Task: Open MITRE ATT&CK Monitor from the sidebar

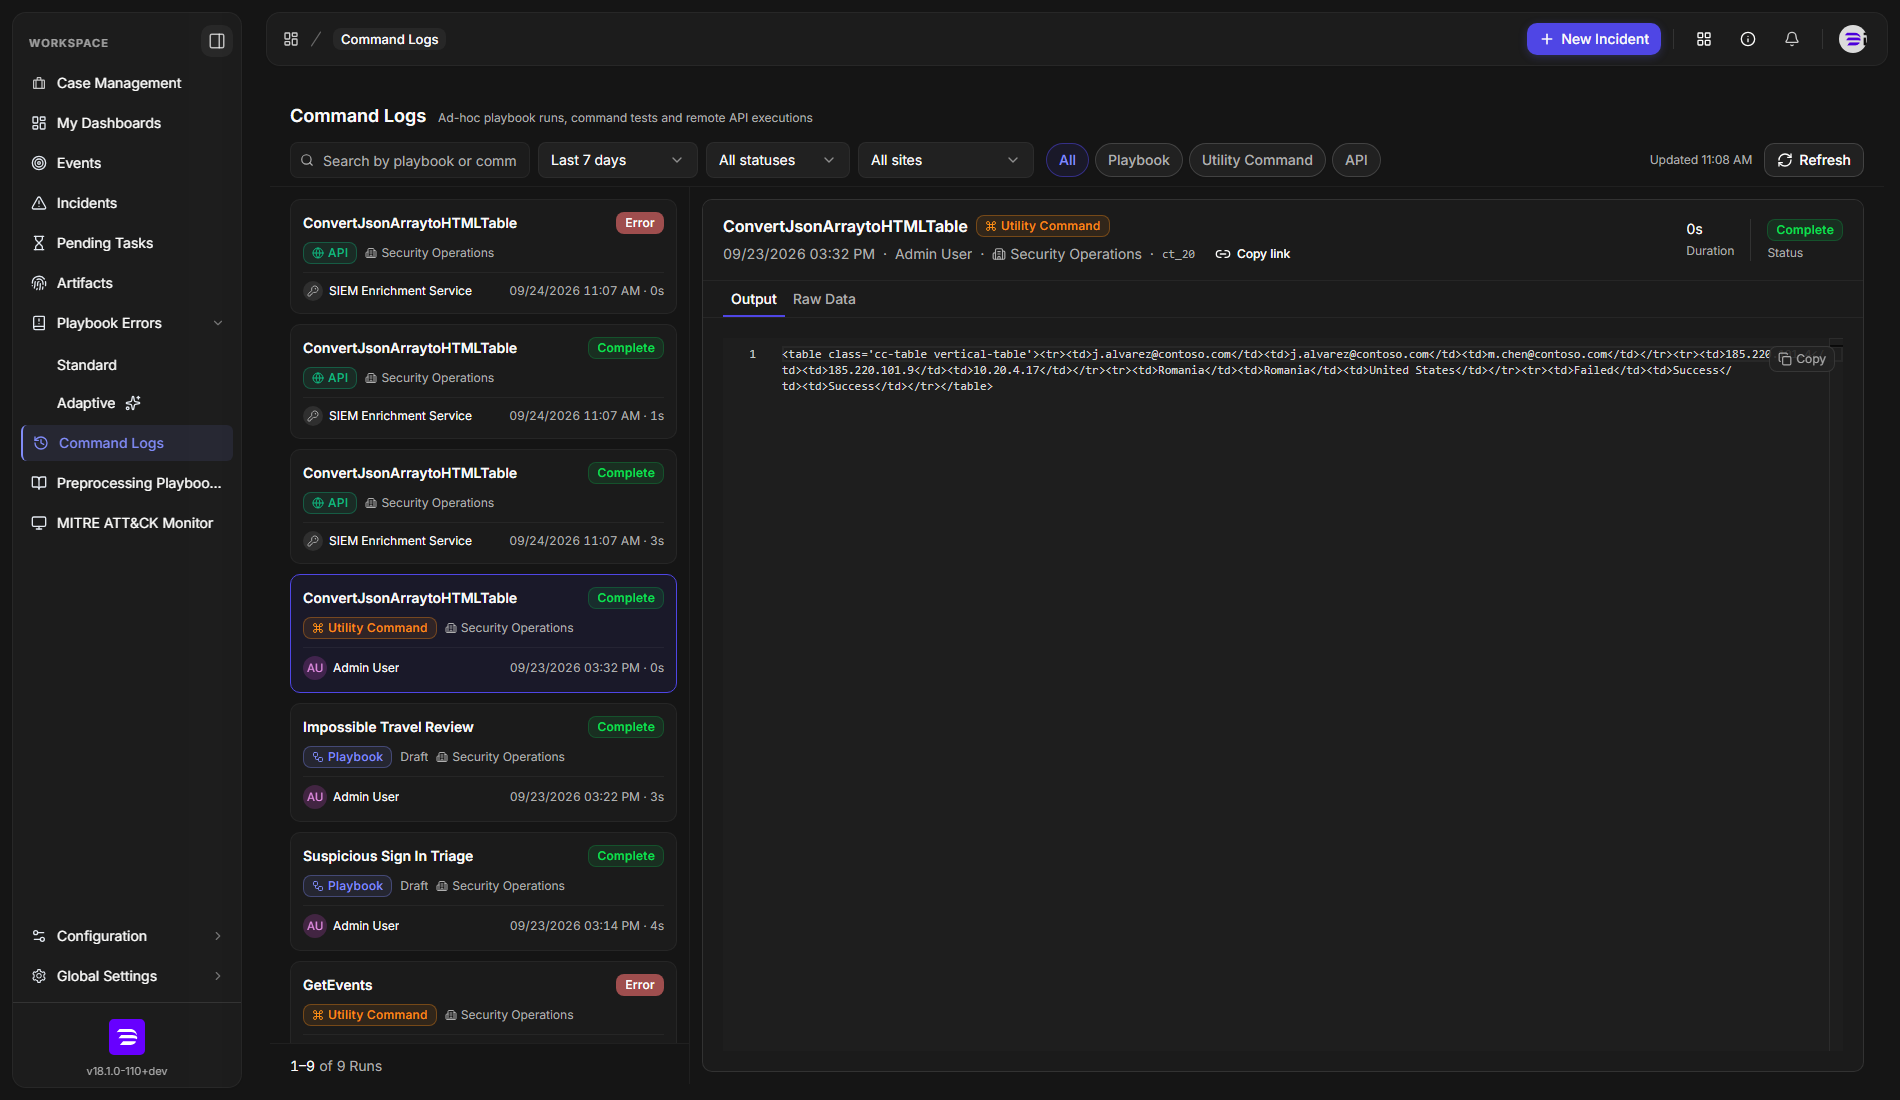Action: 127,523
